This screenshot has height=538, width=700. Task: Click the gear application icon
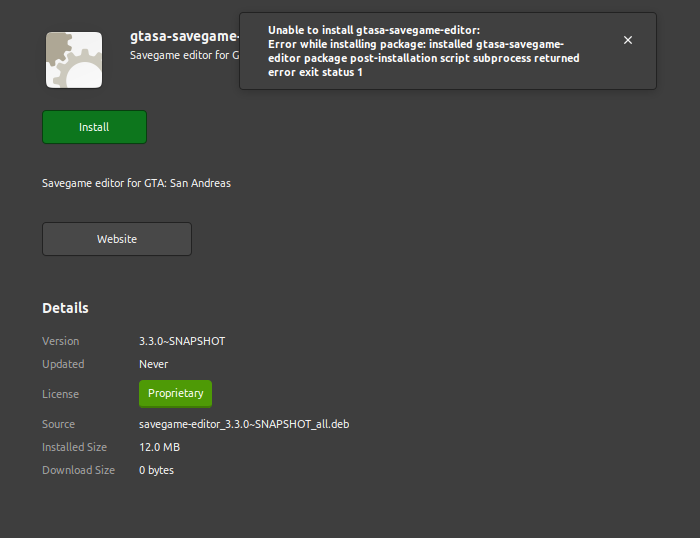74,60
